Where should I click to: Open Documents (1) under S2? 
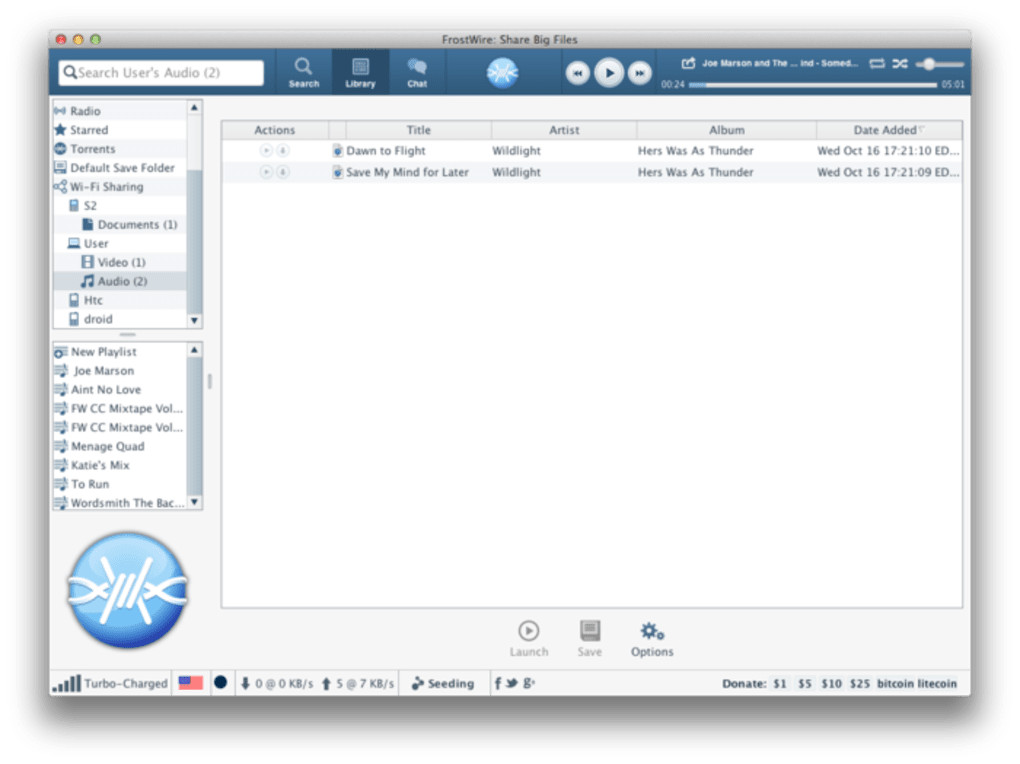120,224
